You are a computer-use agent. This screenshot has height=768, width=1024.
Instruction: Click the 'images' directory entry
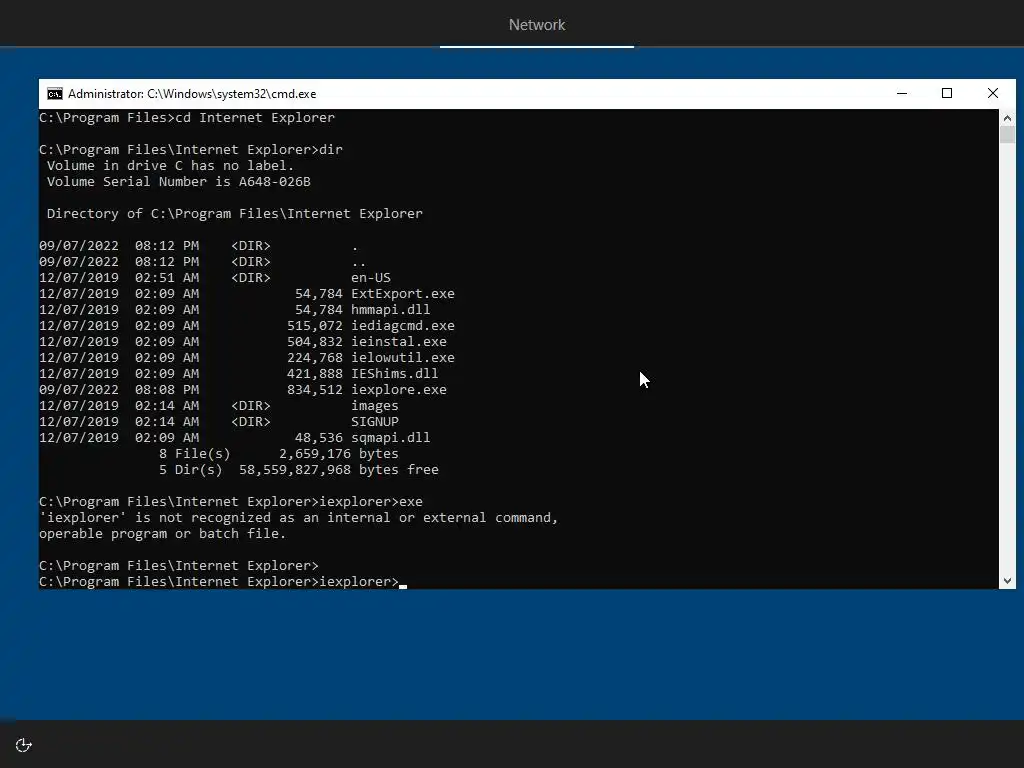click(x=375, y=406)
